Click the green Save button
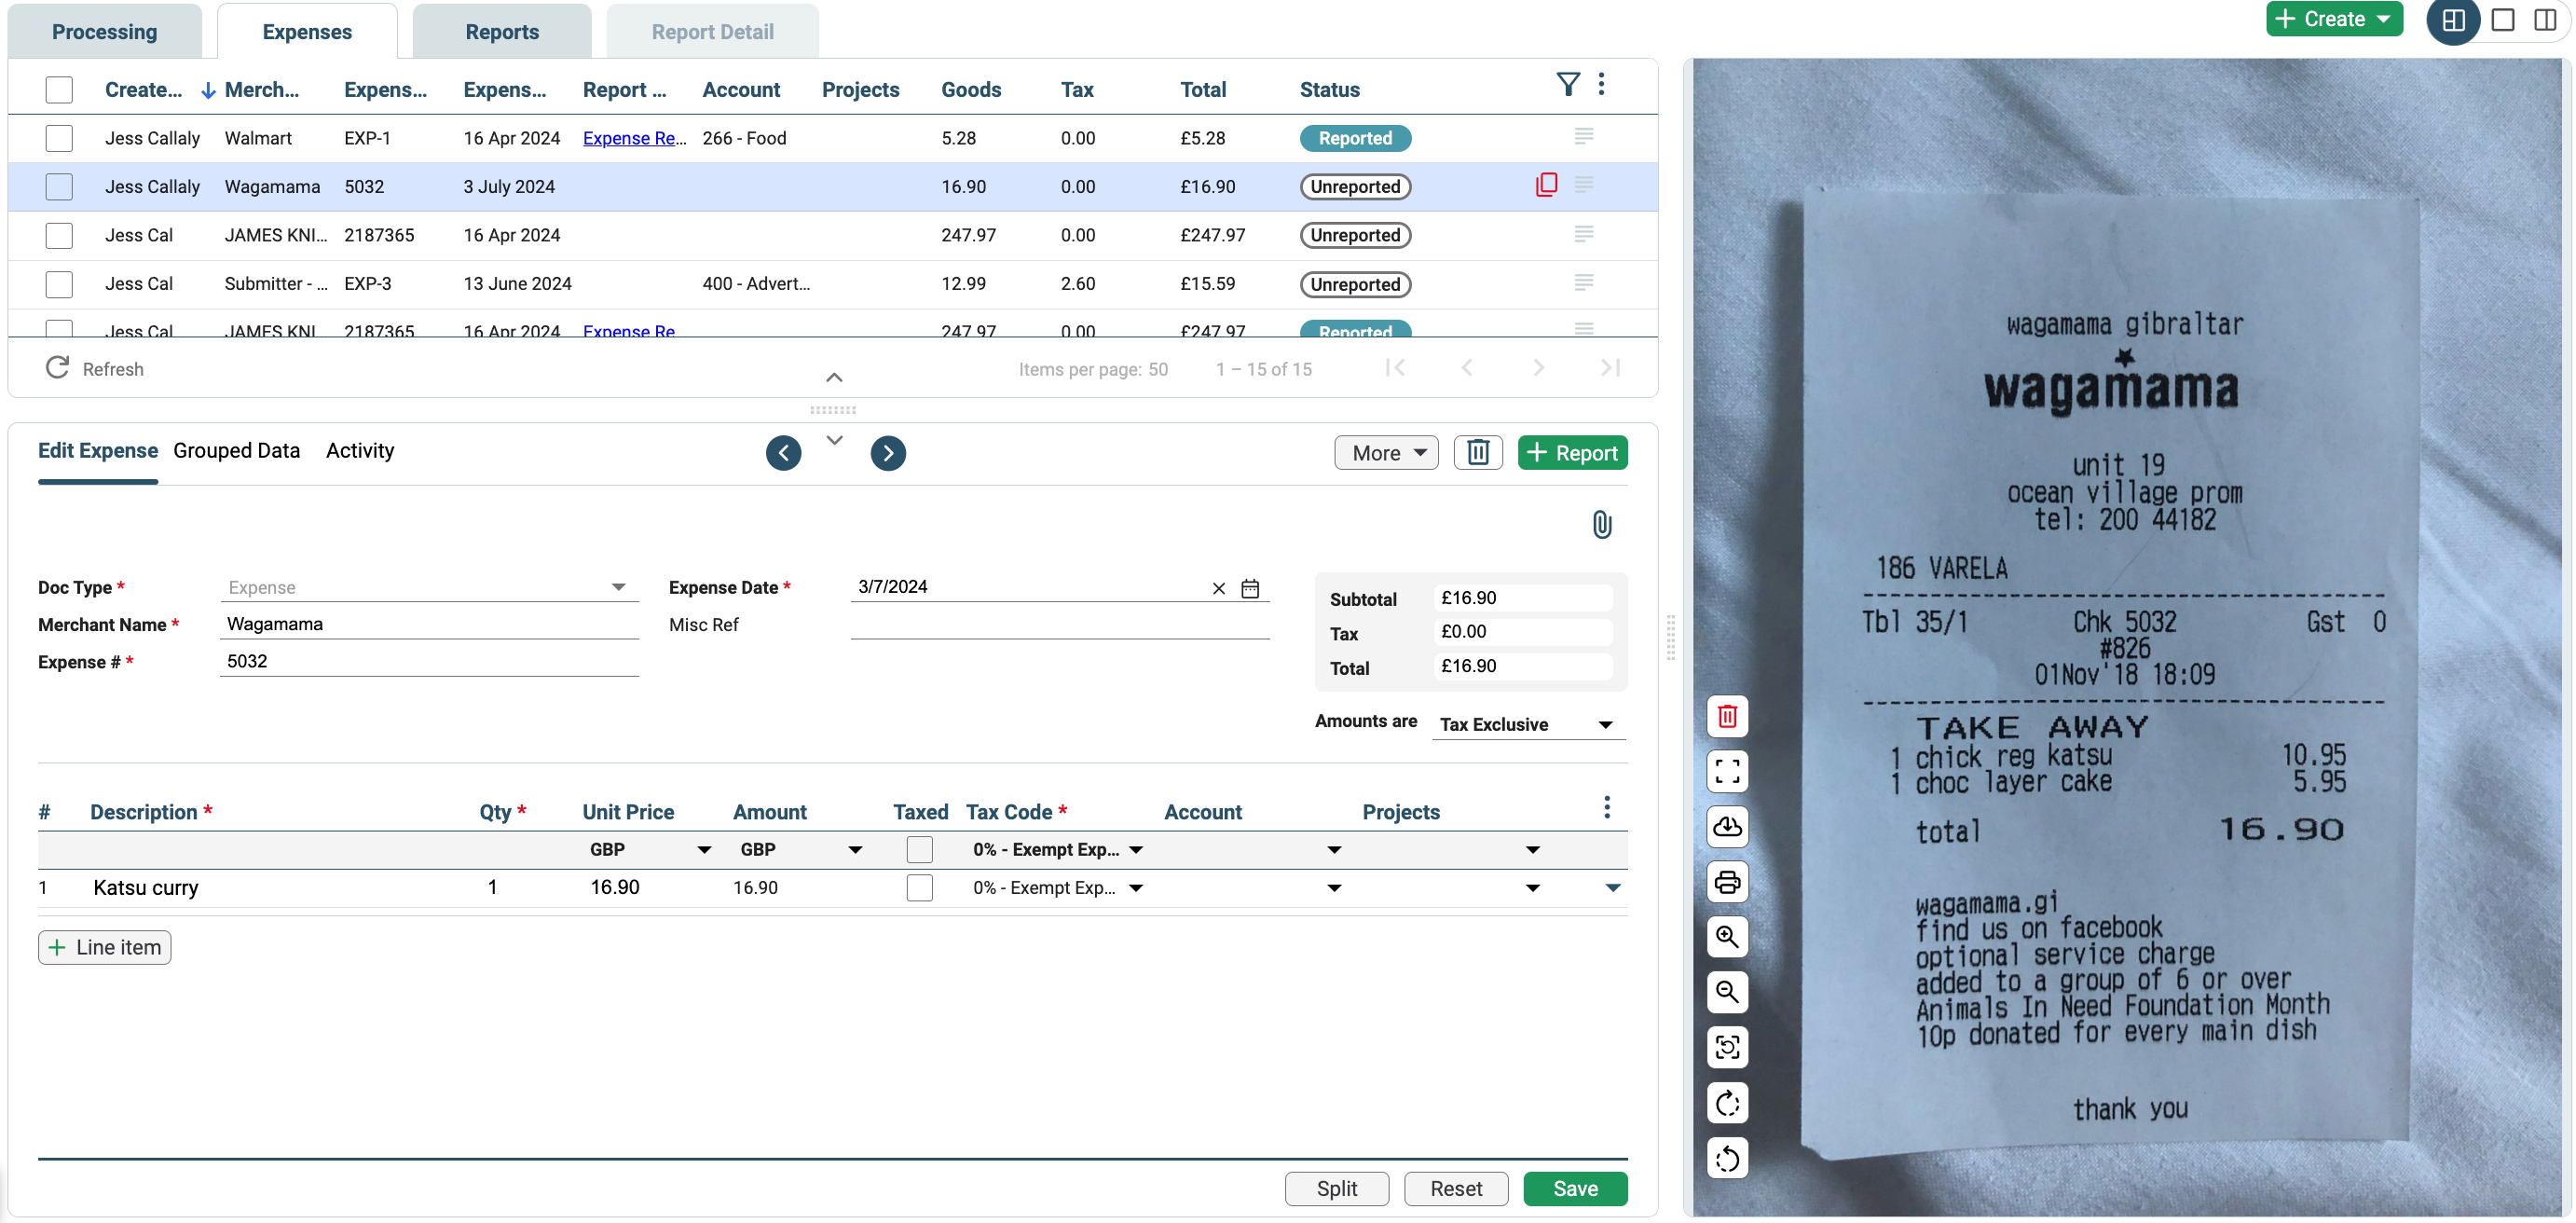 (1575, 1189)
